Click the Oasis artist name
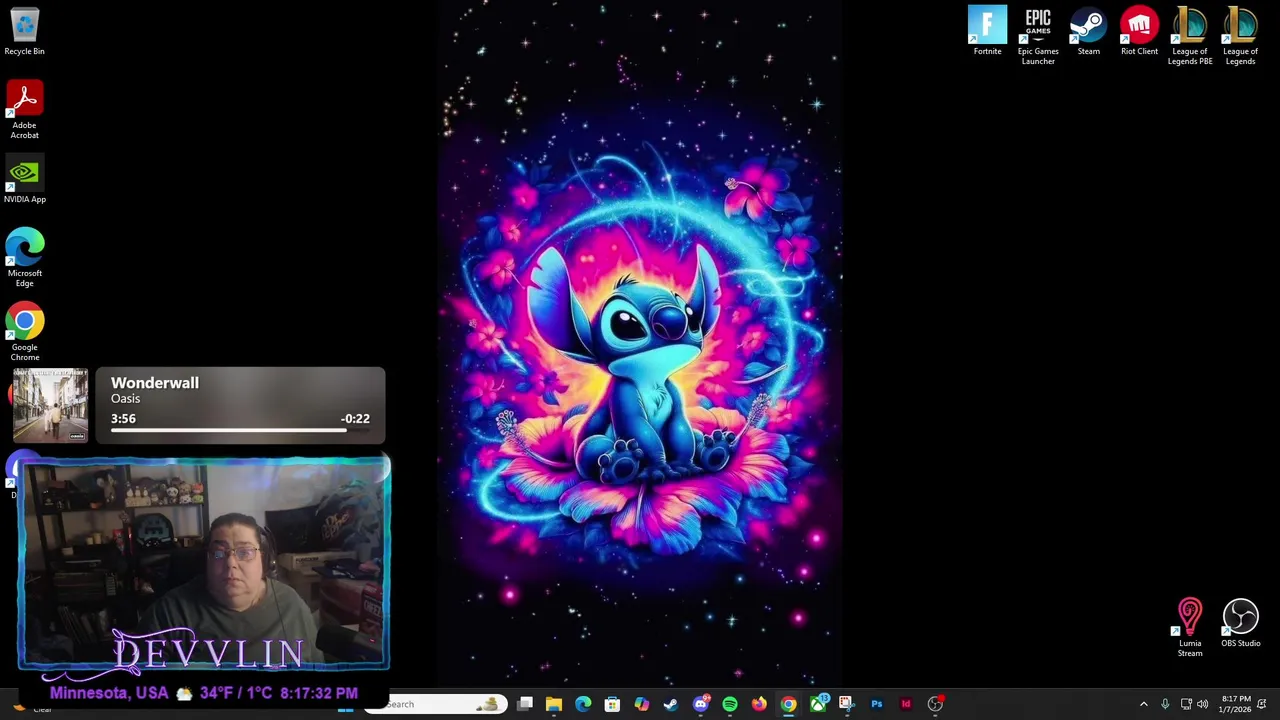This screenshot has height=720, width=1280. pyautogui.click(x=125, y=399)
